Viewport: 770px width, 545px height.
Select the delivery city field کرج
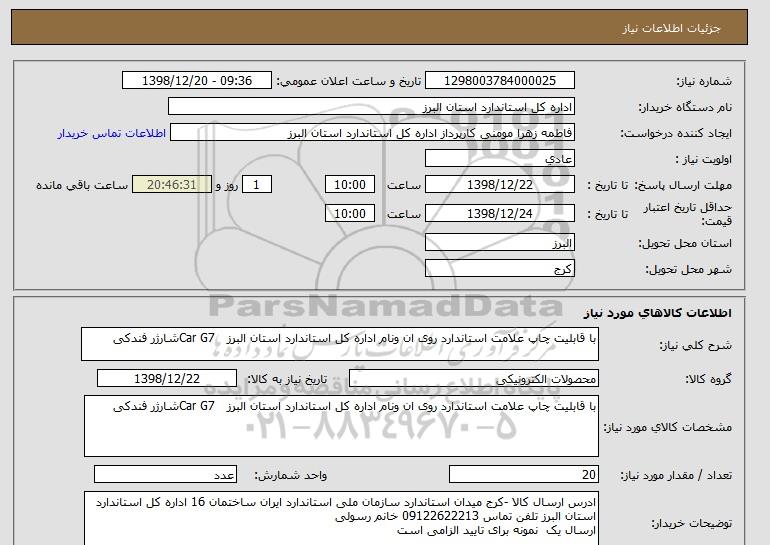(x=499, y=269)
